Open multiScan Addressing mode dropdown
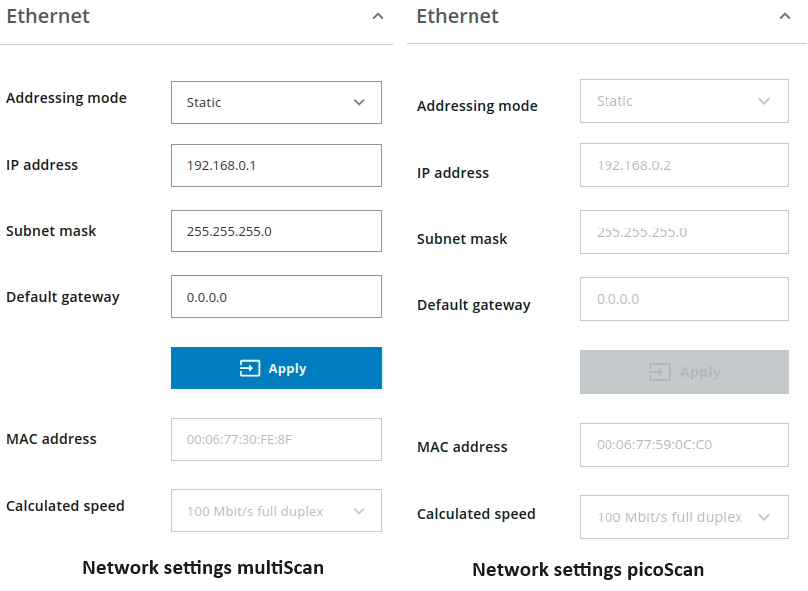 click(x=276, y=102)
